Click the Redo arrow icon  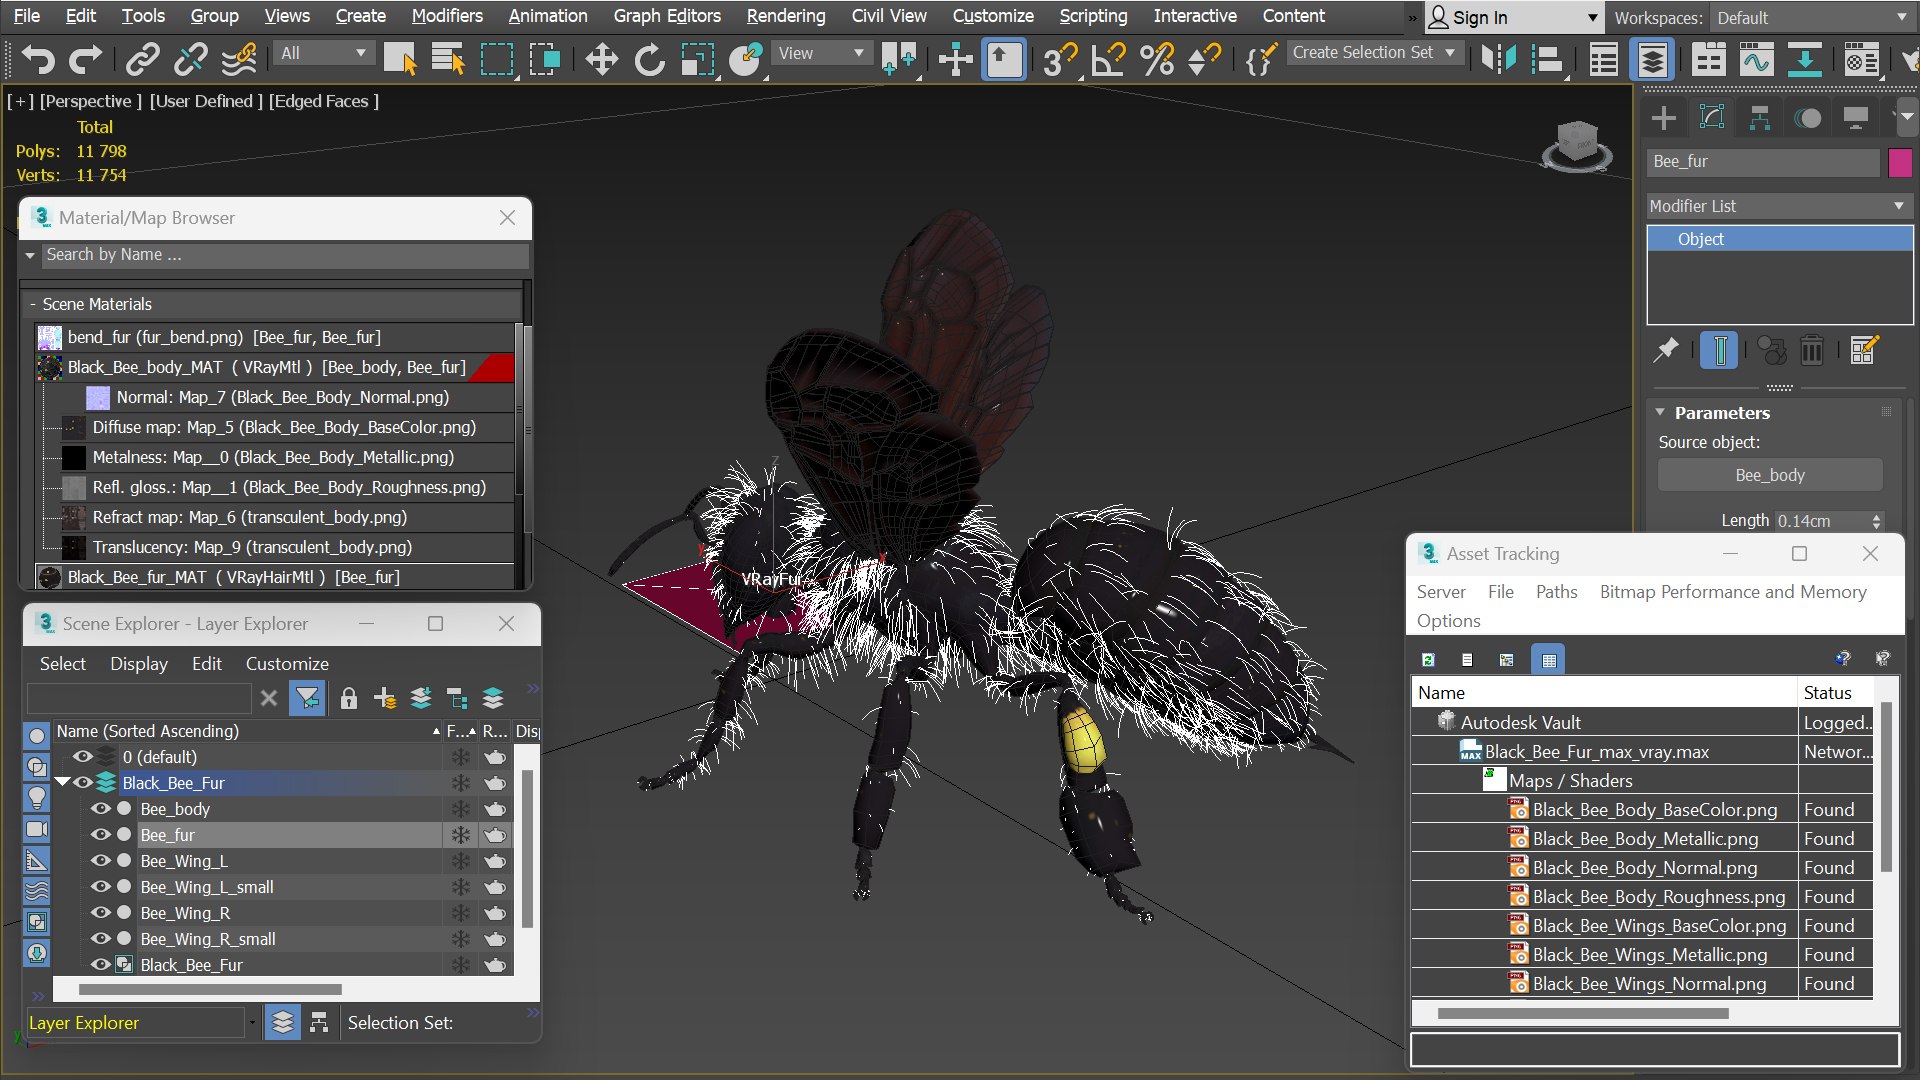(x=86, y=60)
